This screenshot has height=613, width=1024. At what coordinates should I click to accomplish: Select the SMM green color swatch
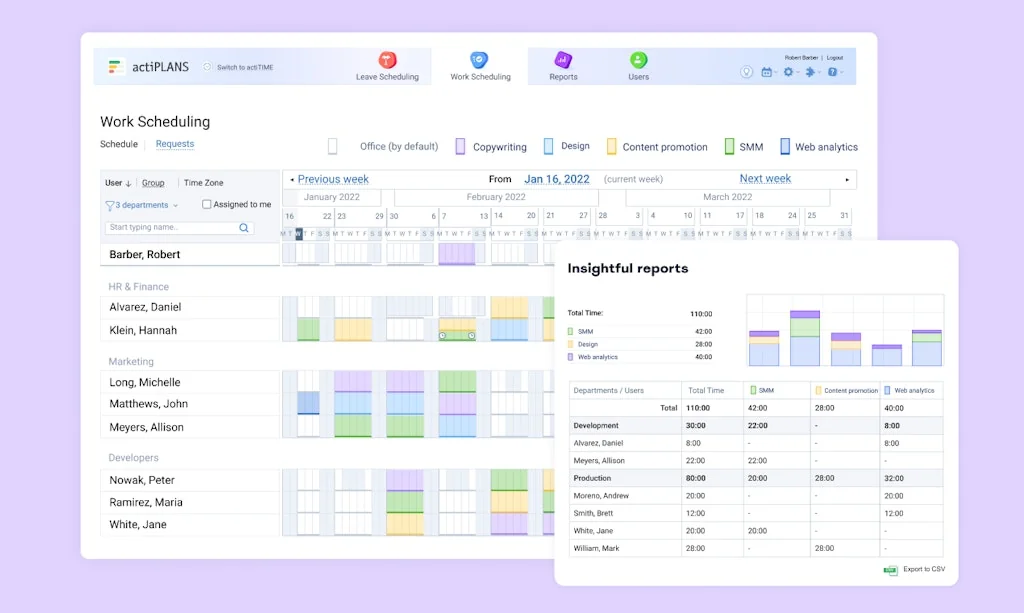[x=727, y=146]
